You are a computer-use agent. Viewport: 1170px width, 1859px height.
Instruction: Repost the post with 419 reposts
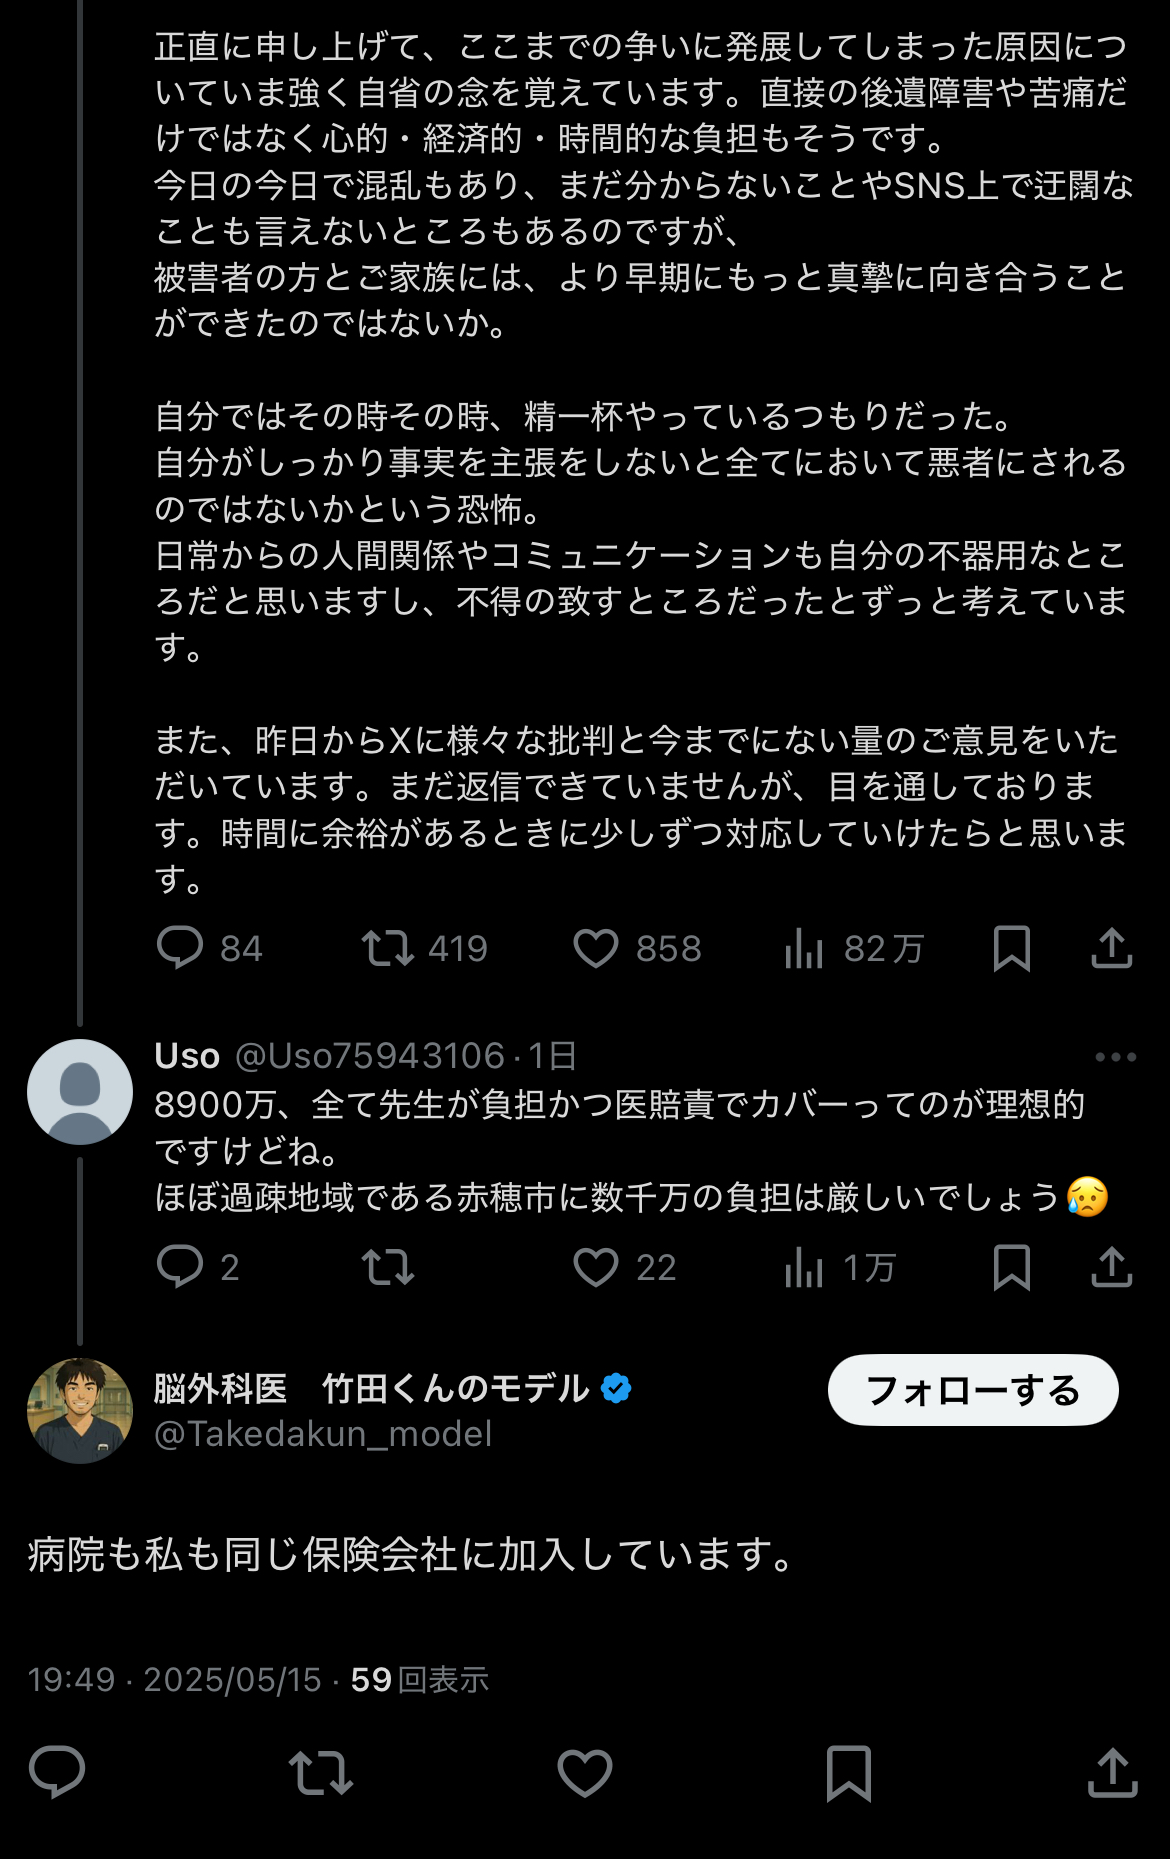pyautogui.click(x=388, y=948)
